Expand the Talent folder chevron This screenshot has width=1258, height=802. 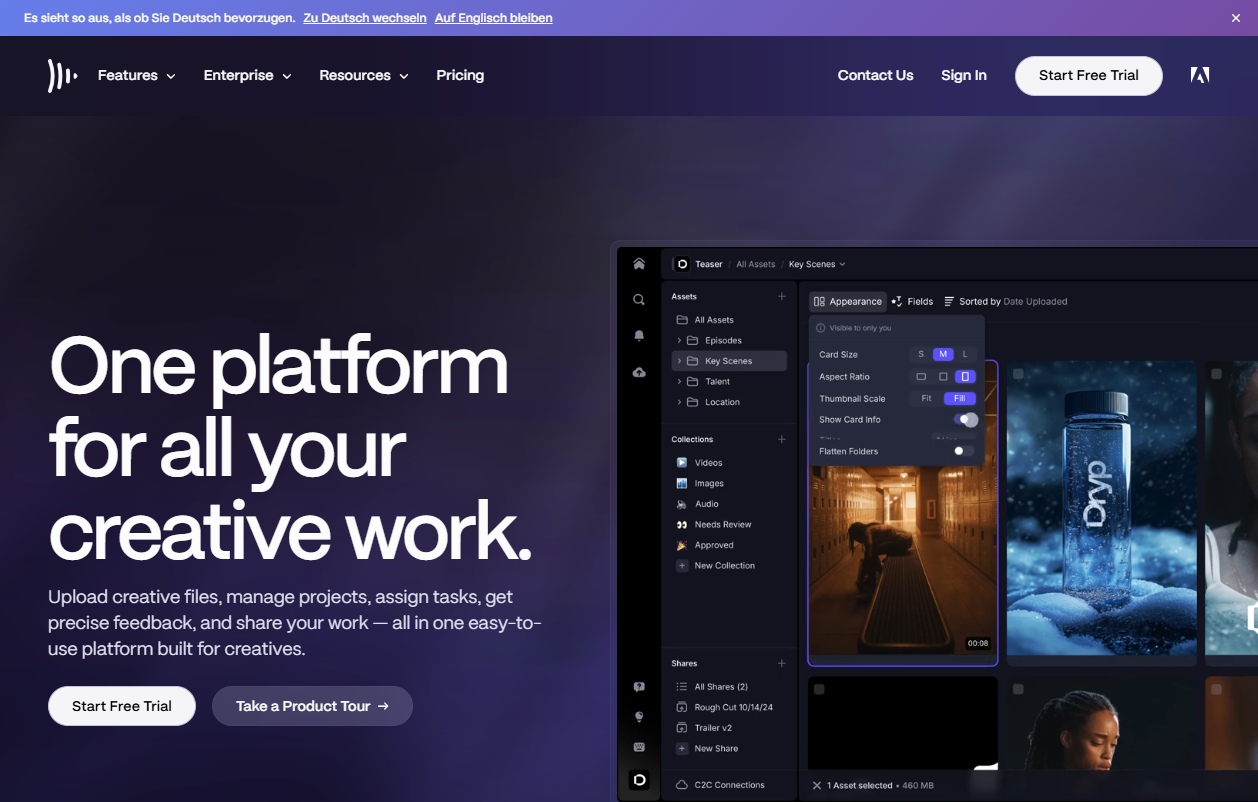tap(680, 382)
